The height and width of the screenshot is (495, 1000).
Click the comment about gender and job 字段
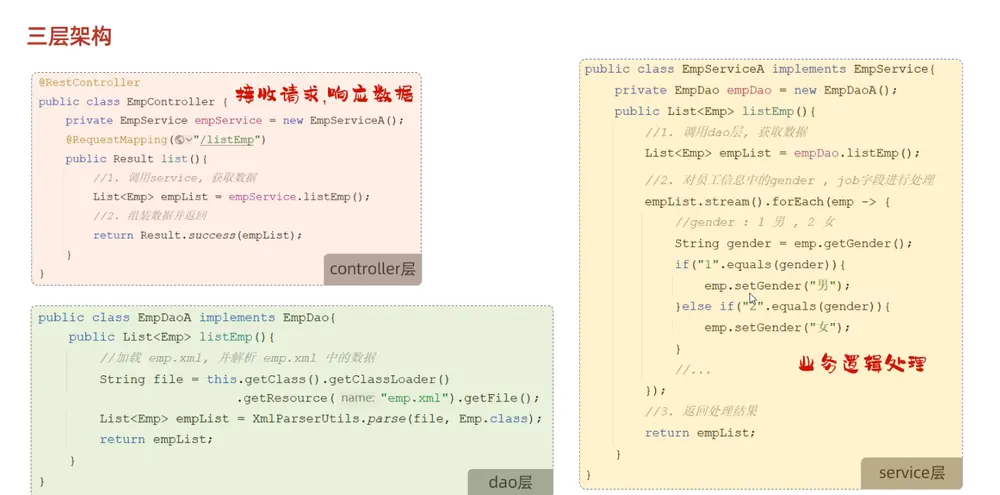tap(790, 181)
